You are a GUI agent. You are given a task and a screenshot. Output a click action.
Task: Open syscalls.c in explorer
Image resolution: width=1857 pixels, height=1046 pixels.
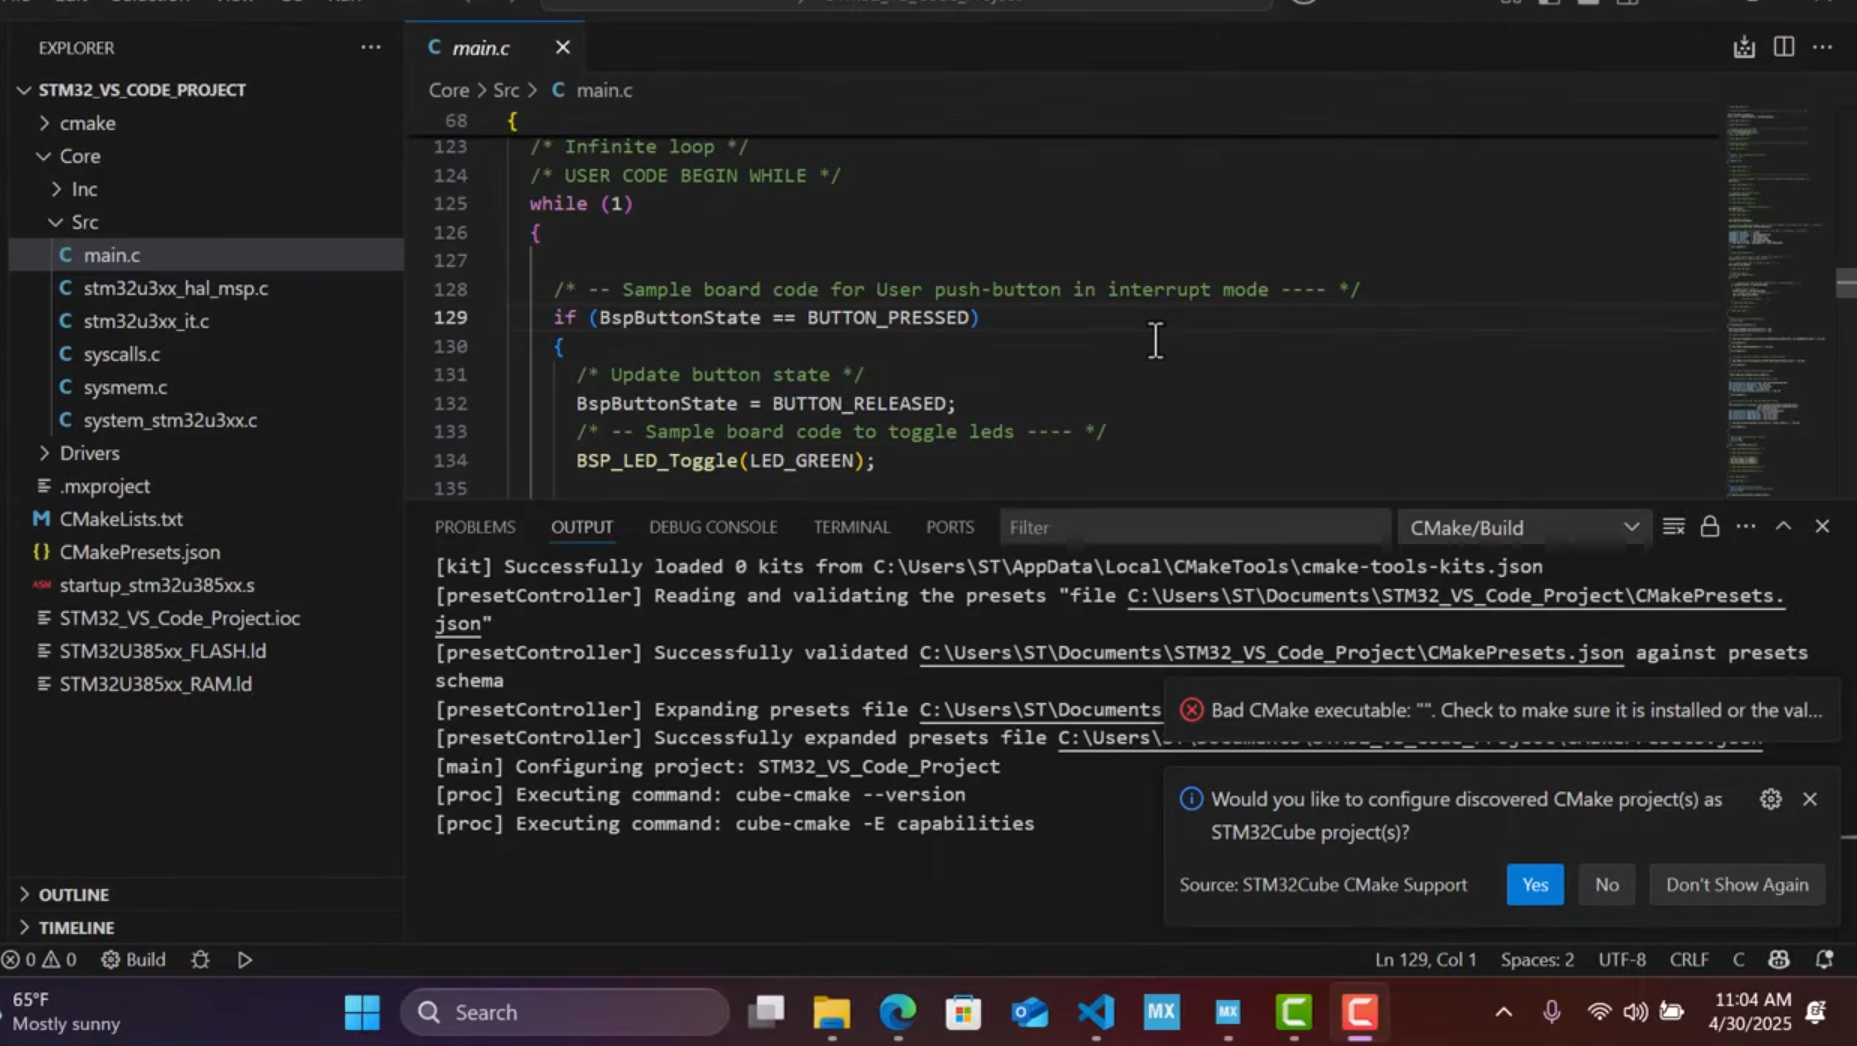tap(122, 354)
